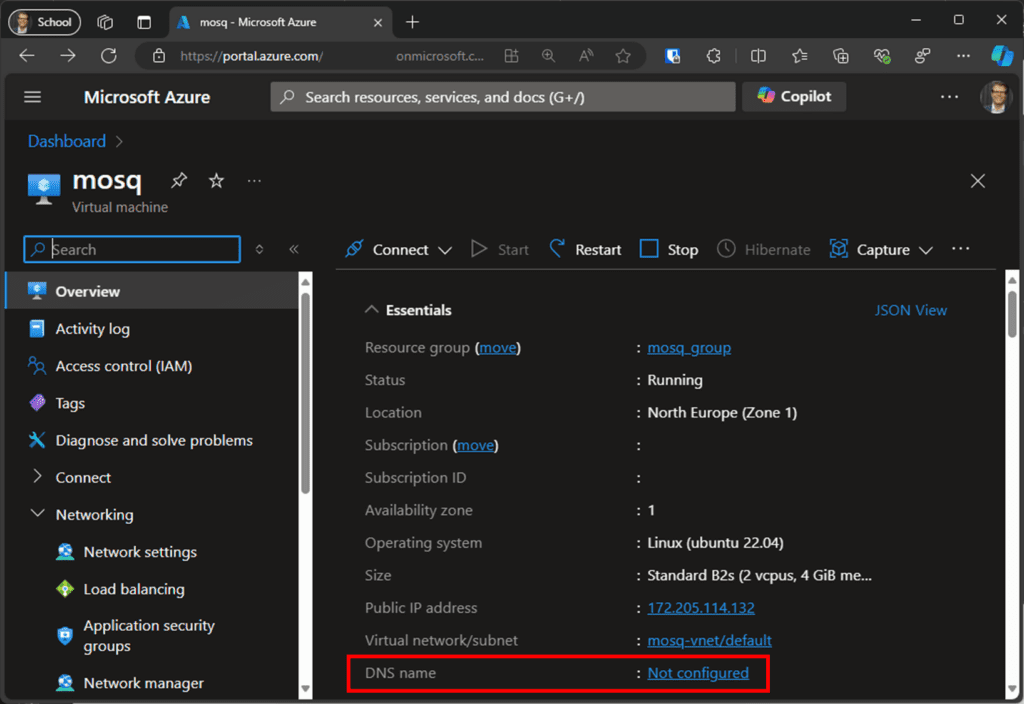The height and width of the screenshot is (704, 1024).
Task: Open JSON View of the Essentials
Action: point(910,310)
